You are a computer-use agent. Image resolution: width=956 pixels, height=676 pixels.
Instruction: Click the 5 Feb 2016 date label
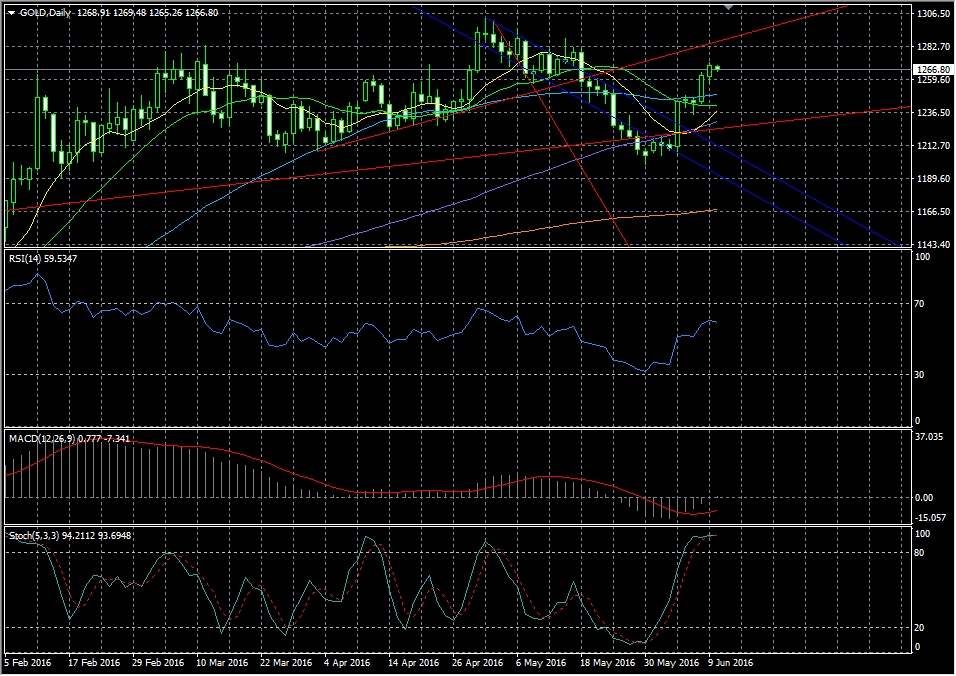27,663
